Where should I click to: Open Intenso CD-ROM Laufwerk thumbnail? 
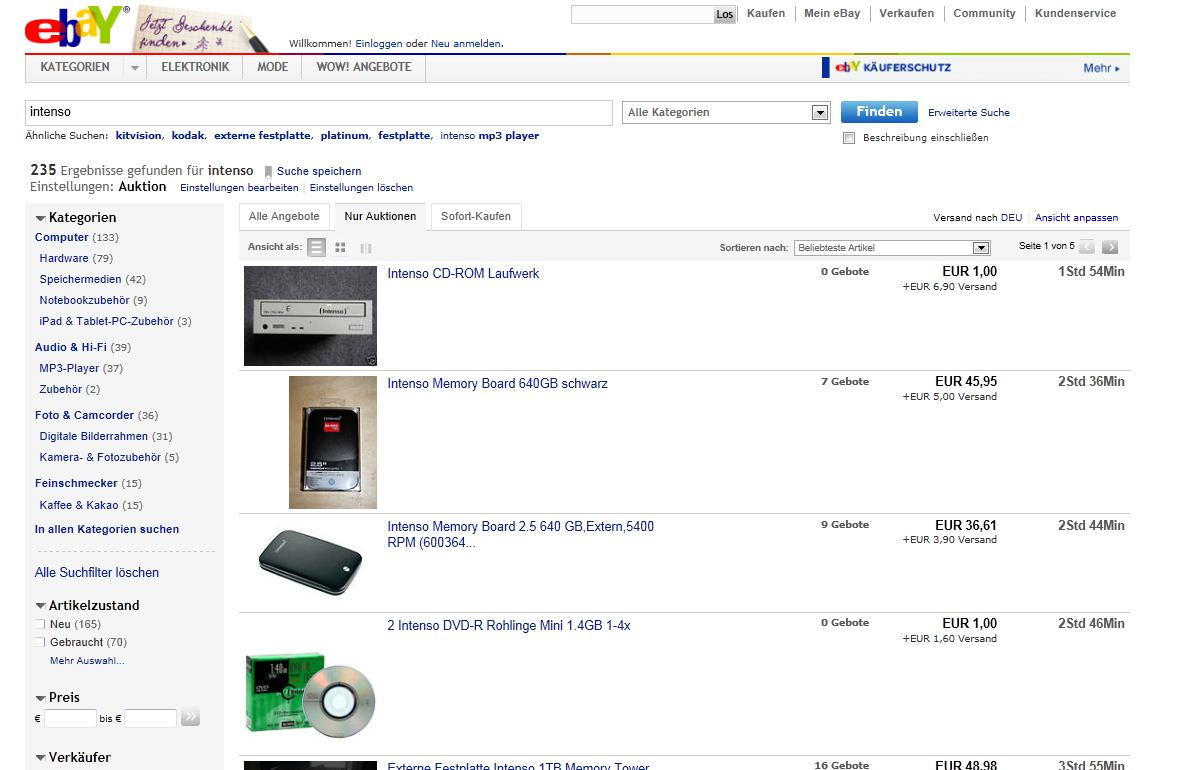[x=310, y=315]
